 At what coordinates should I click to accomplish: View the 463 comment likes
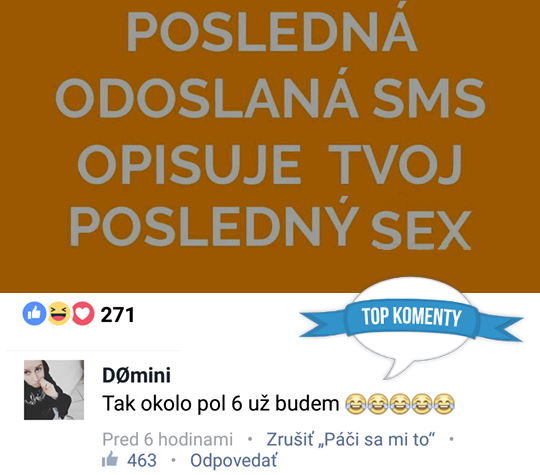point(142,460)
